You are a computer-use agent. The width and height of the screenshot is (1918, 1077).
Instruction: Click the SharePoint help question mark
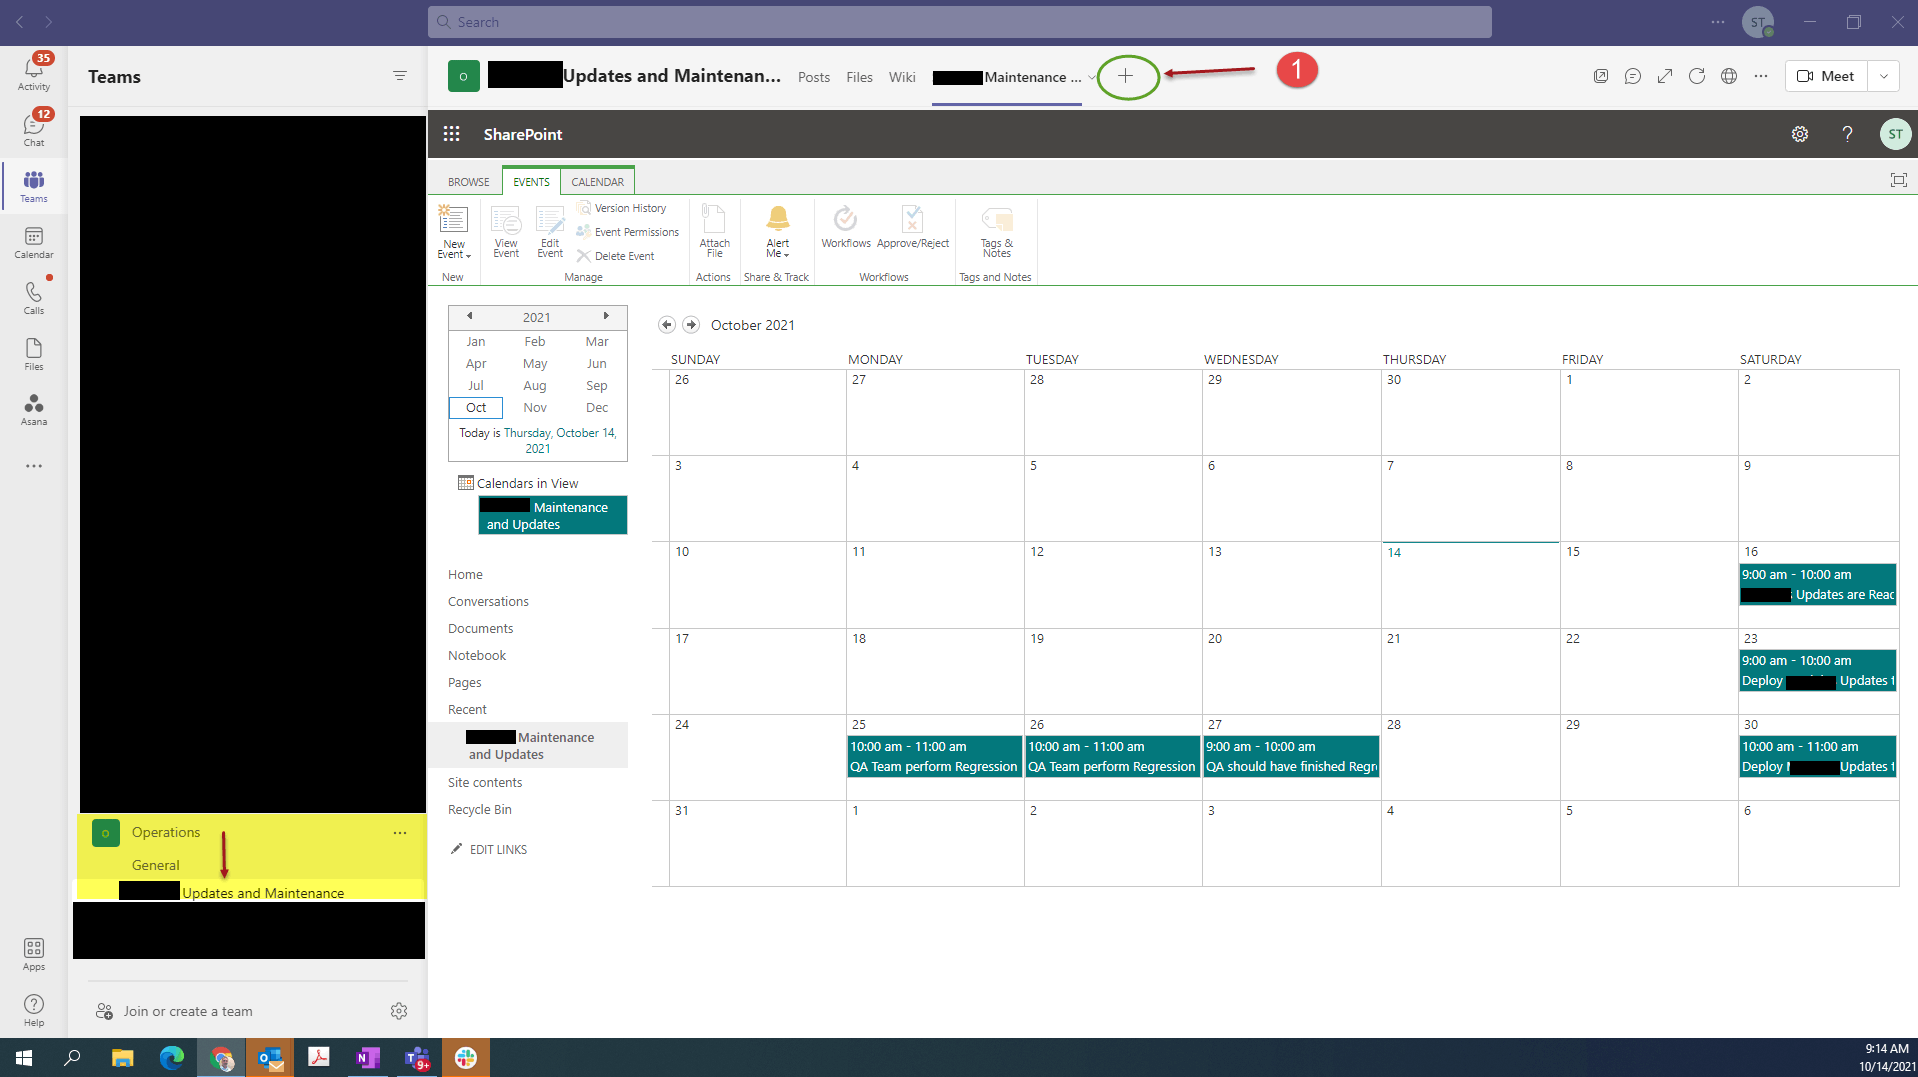click(1847, 134)
